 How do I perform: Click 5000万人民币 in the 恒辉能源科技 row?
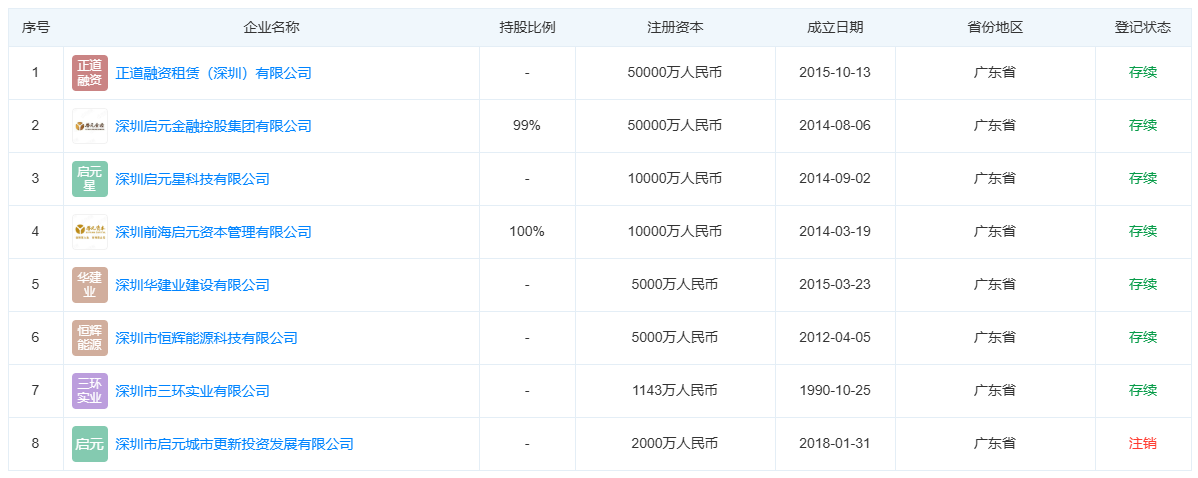(675, 338)
